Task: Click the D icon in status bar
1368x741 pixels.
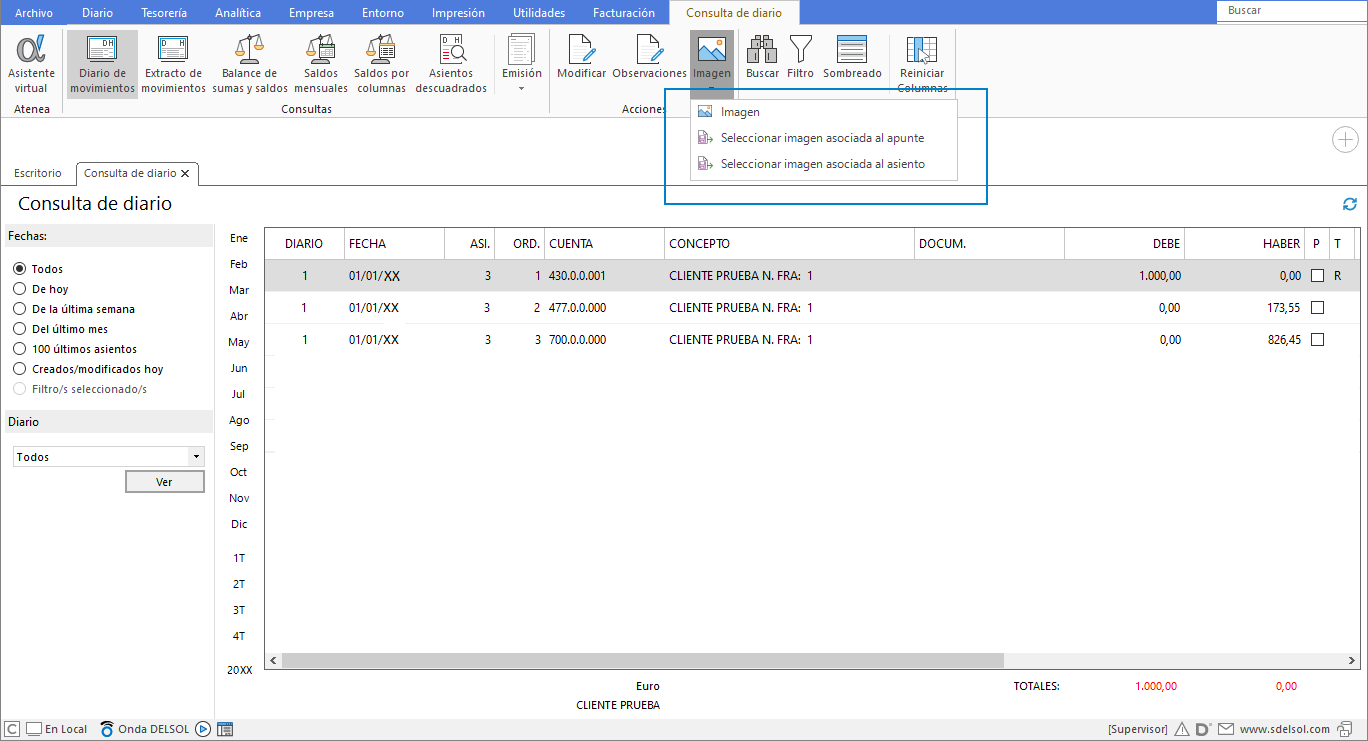Action: coord(1203,729)
